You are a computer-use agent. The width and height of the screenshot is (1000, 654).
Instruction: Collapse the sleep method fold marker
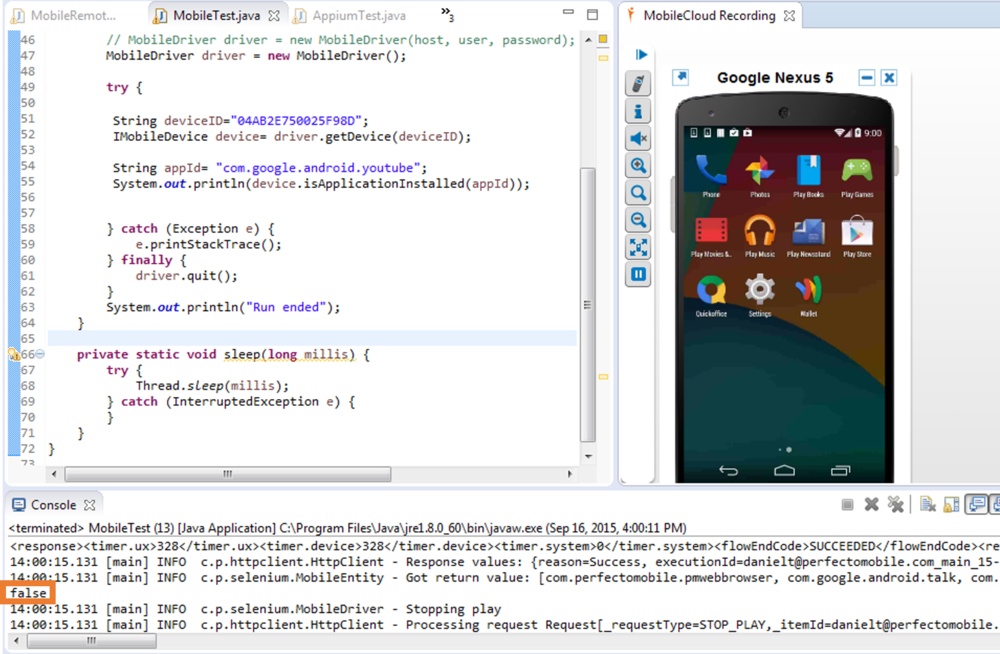coord(40,354)
